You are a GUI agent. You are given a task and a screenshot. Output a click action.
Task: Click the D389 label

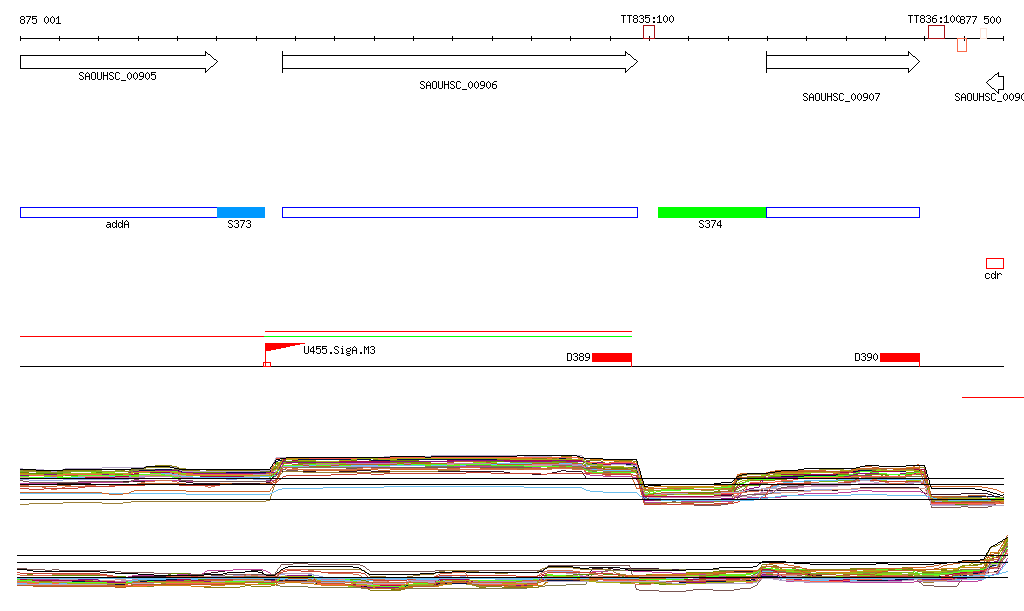click(x=578, y=357)
